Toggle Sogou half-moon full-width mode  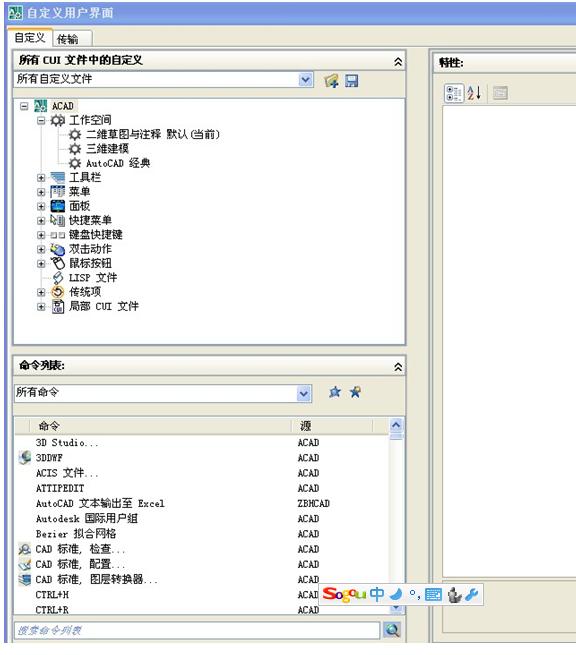(396, 594)
